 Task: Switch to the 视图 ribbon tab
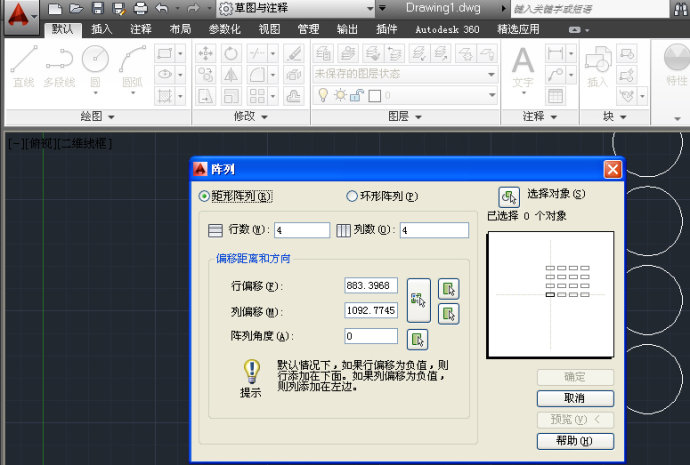tap(269, 29)
